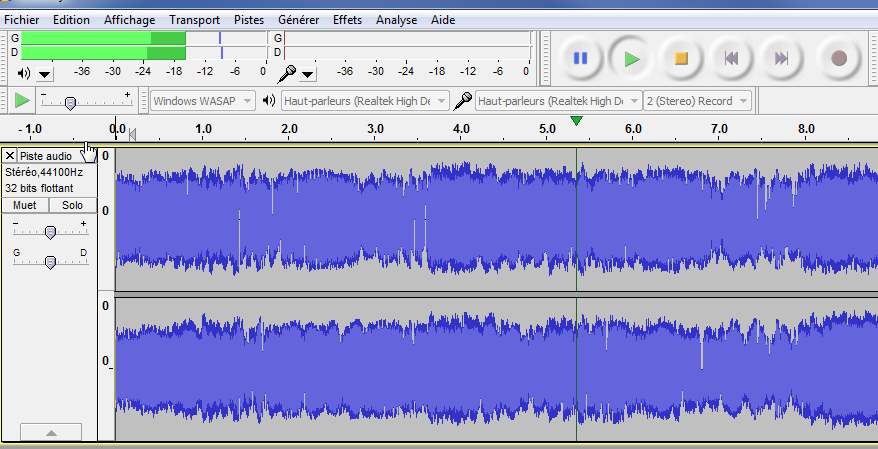Image resolution: width=878 pixels, height=449 pixels.
Task: Click the playback speed slider handle
Action: point(70,104)
